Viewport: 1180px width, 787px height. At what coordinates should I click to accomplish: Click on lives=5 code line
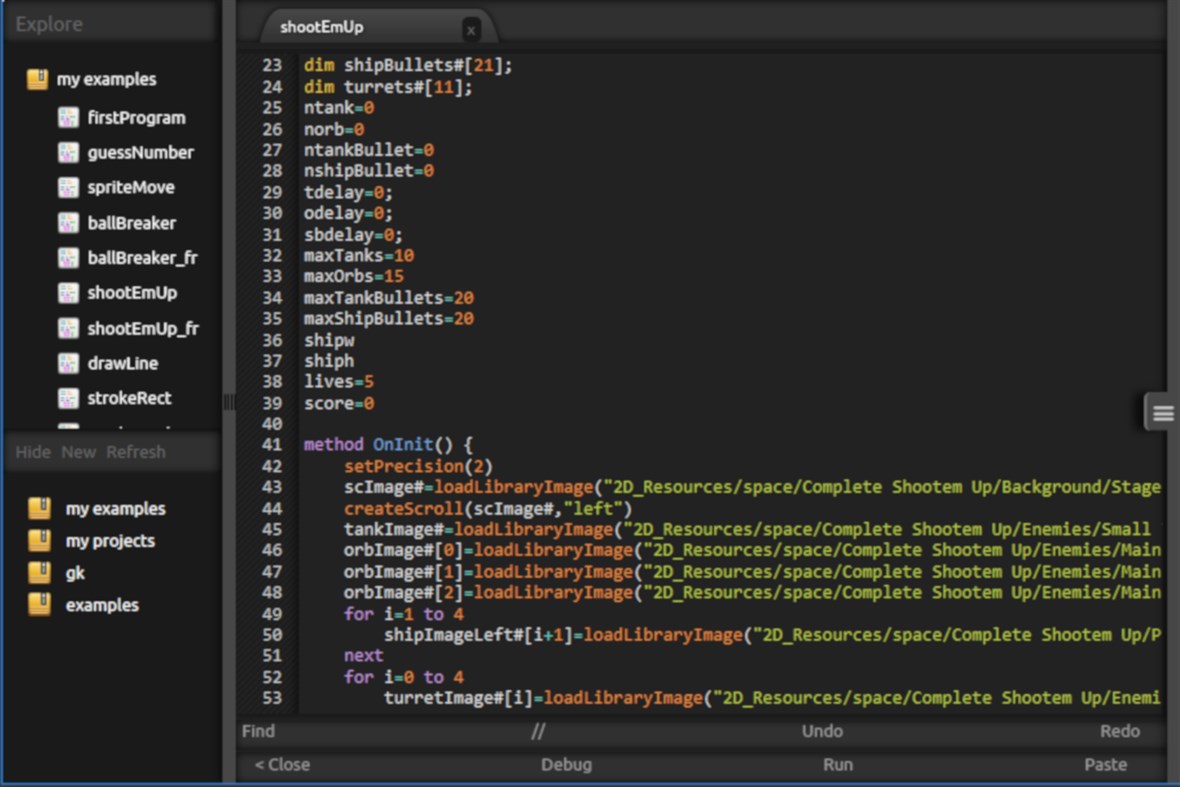point(339,381)
